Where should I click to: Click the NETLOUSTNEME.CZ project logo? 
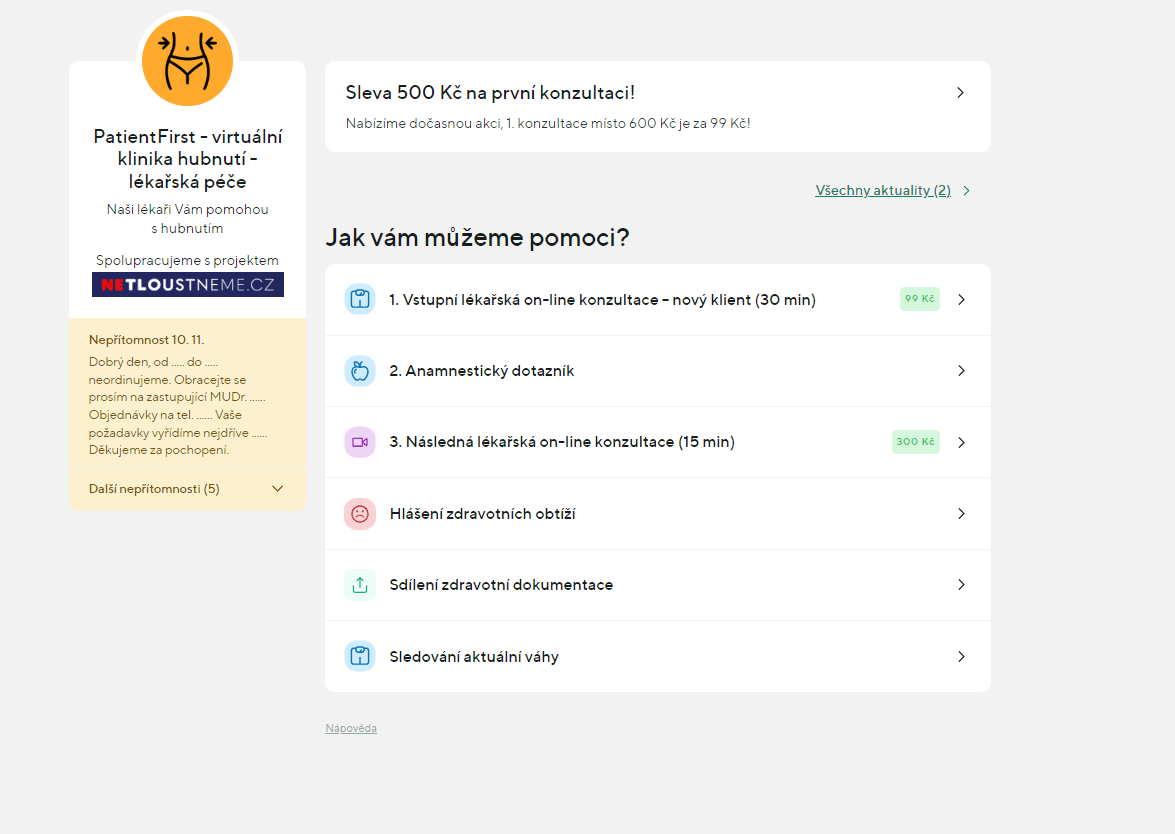click(x=188, y=285)
